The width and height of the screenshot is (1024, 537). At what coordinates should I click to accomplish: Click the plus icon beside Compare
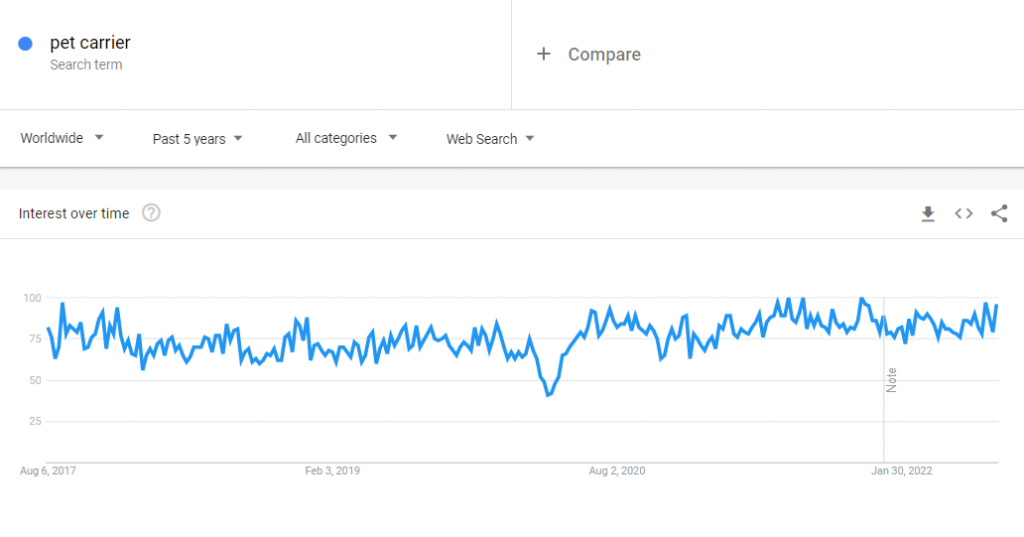pyautogui.click(x=543, y=54)
